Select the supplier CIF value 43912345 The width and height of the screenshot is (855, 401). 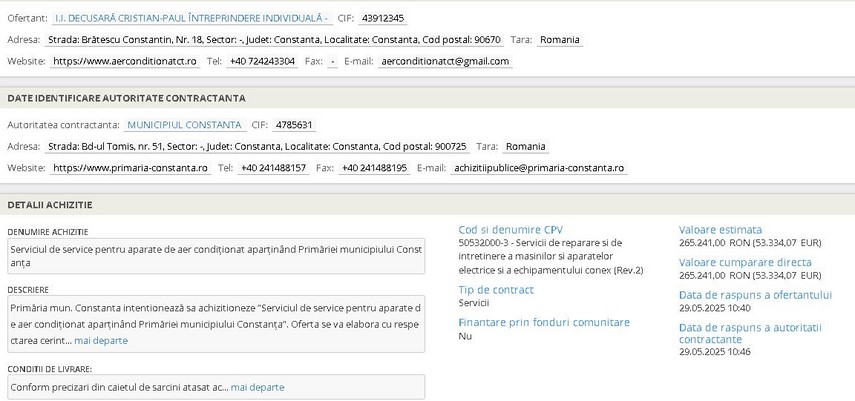tap(383, 18)
